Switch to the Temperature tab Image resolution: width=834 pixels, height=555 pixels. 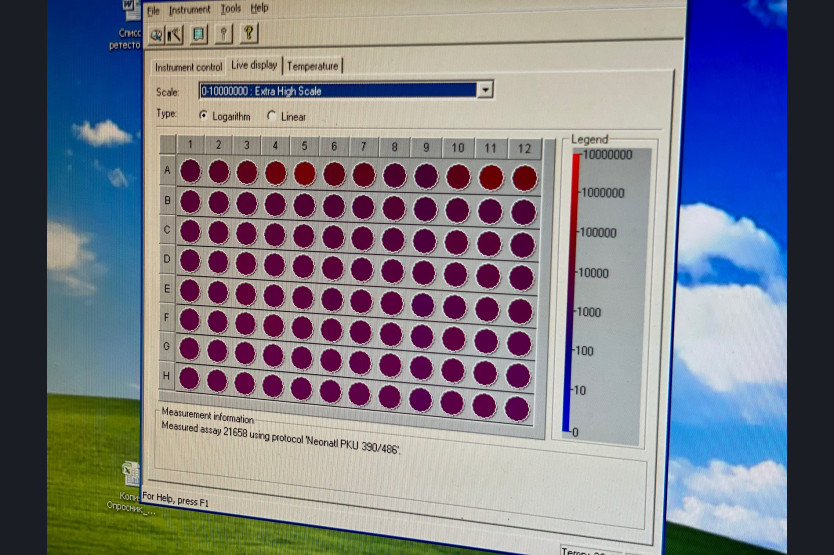coord(313,66)
